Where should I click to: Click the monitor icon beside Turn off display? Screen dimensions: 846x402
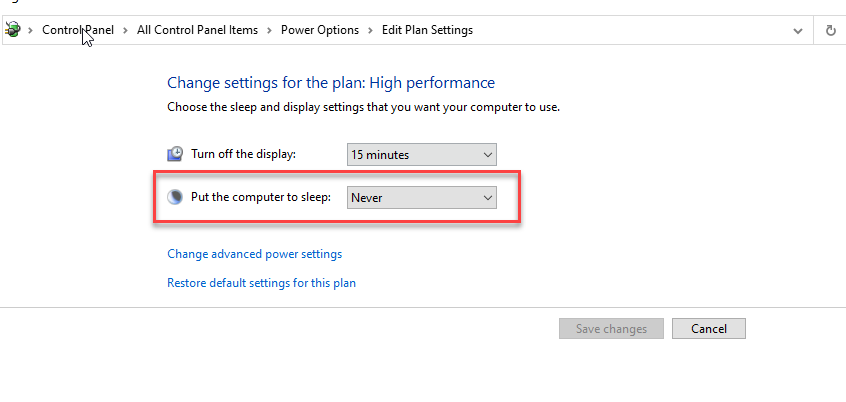tap(175, 154)
